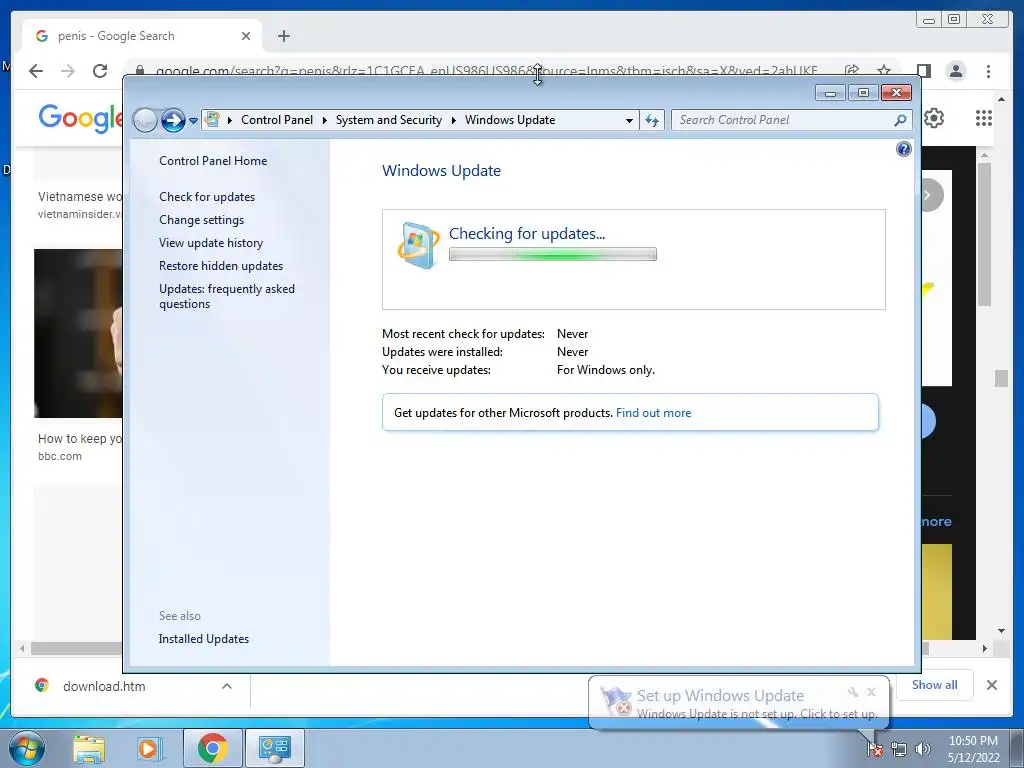Viewport: 1024px width, 768px height.
Task: Select Windows Update breadcrumb
Action: point(510,120)
